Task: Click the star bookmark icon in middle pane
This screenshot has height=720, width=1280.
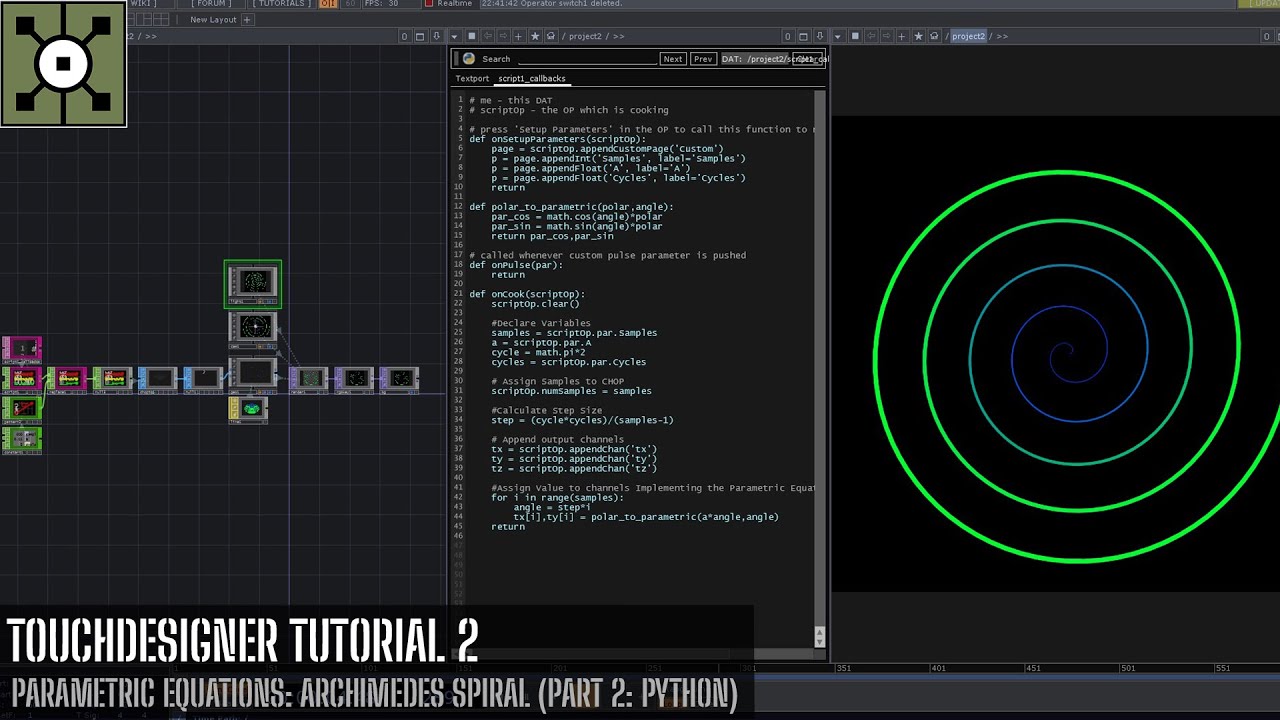Action: click(x=535, y=36)
